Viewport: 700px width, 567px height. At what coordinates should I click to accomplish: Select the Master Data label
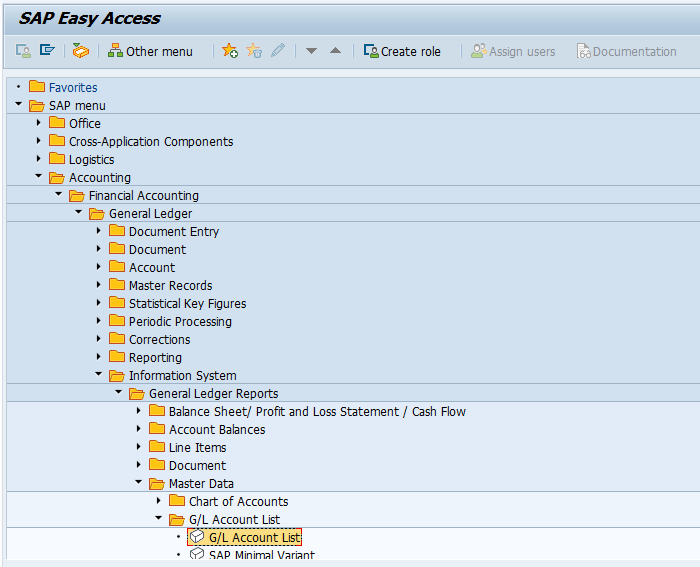[201, 484]
